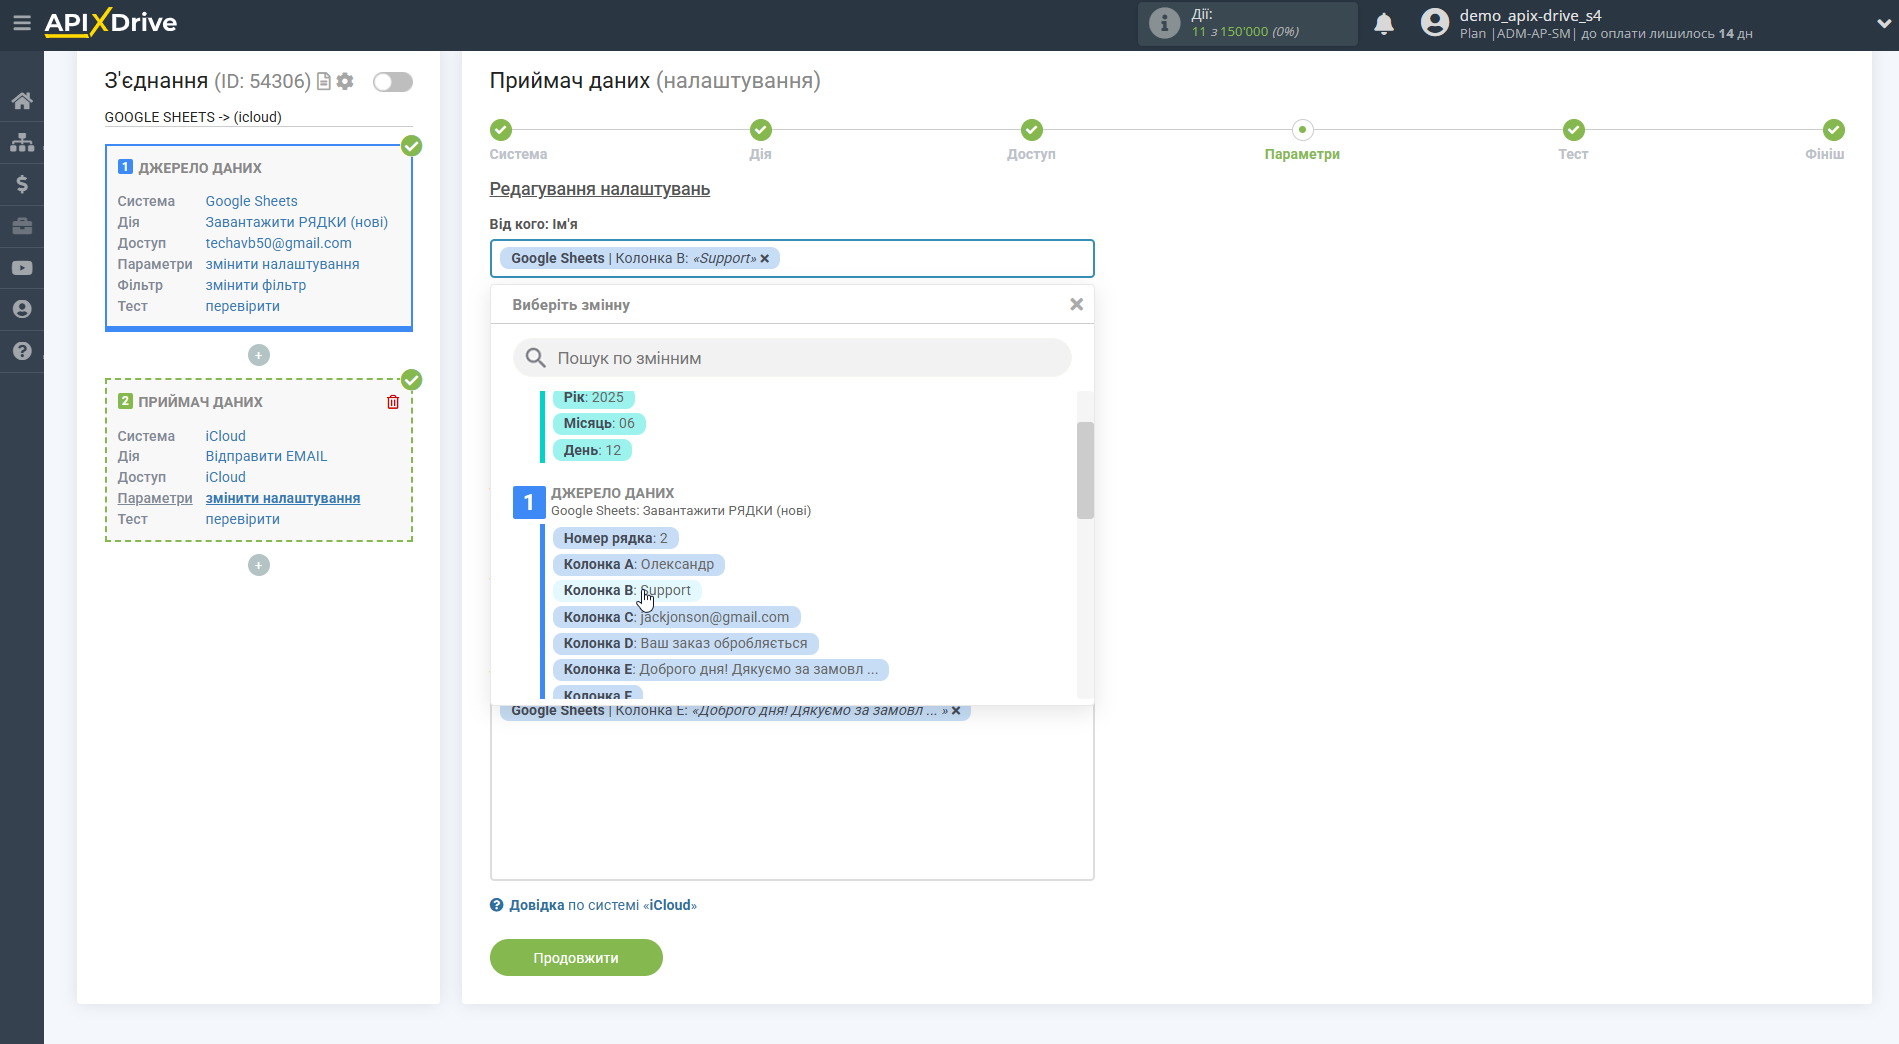Select the Місяць: 06 variable
The height and width of the screenshot is (1044, 1899).
(599, 424)
